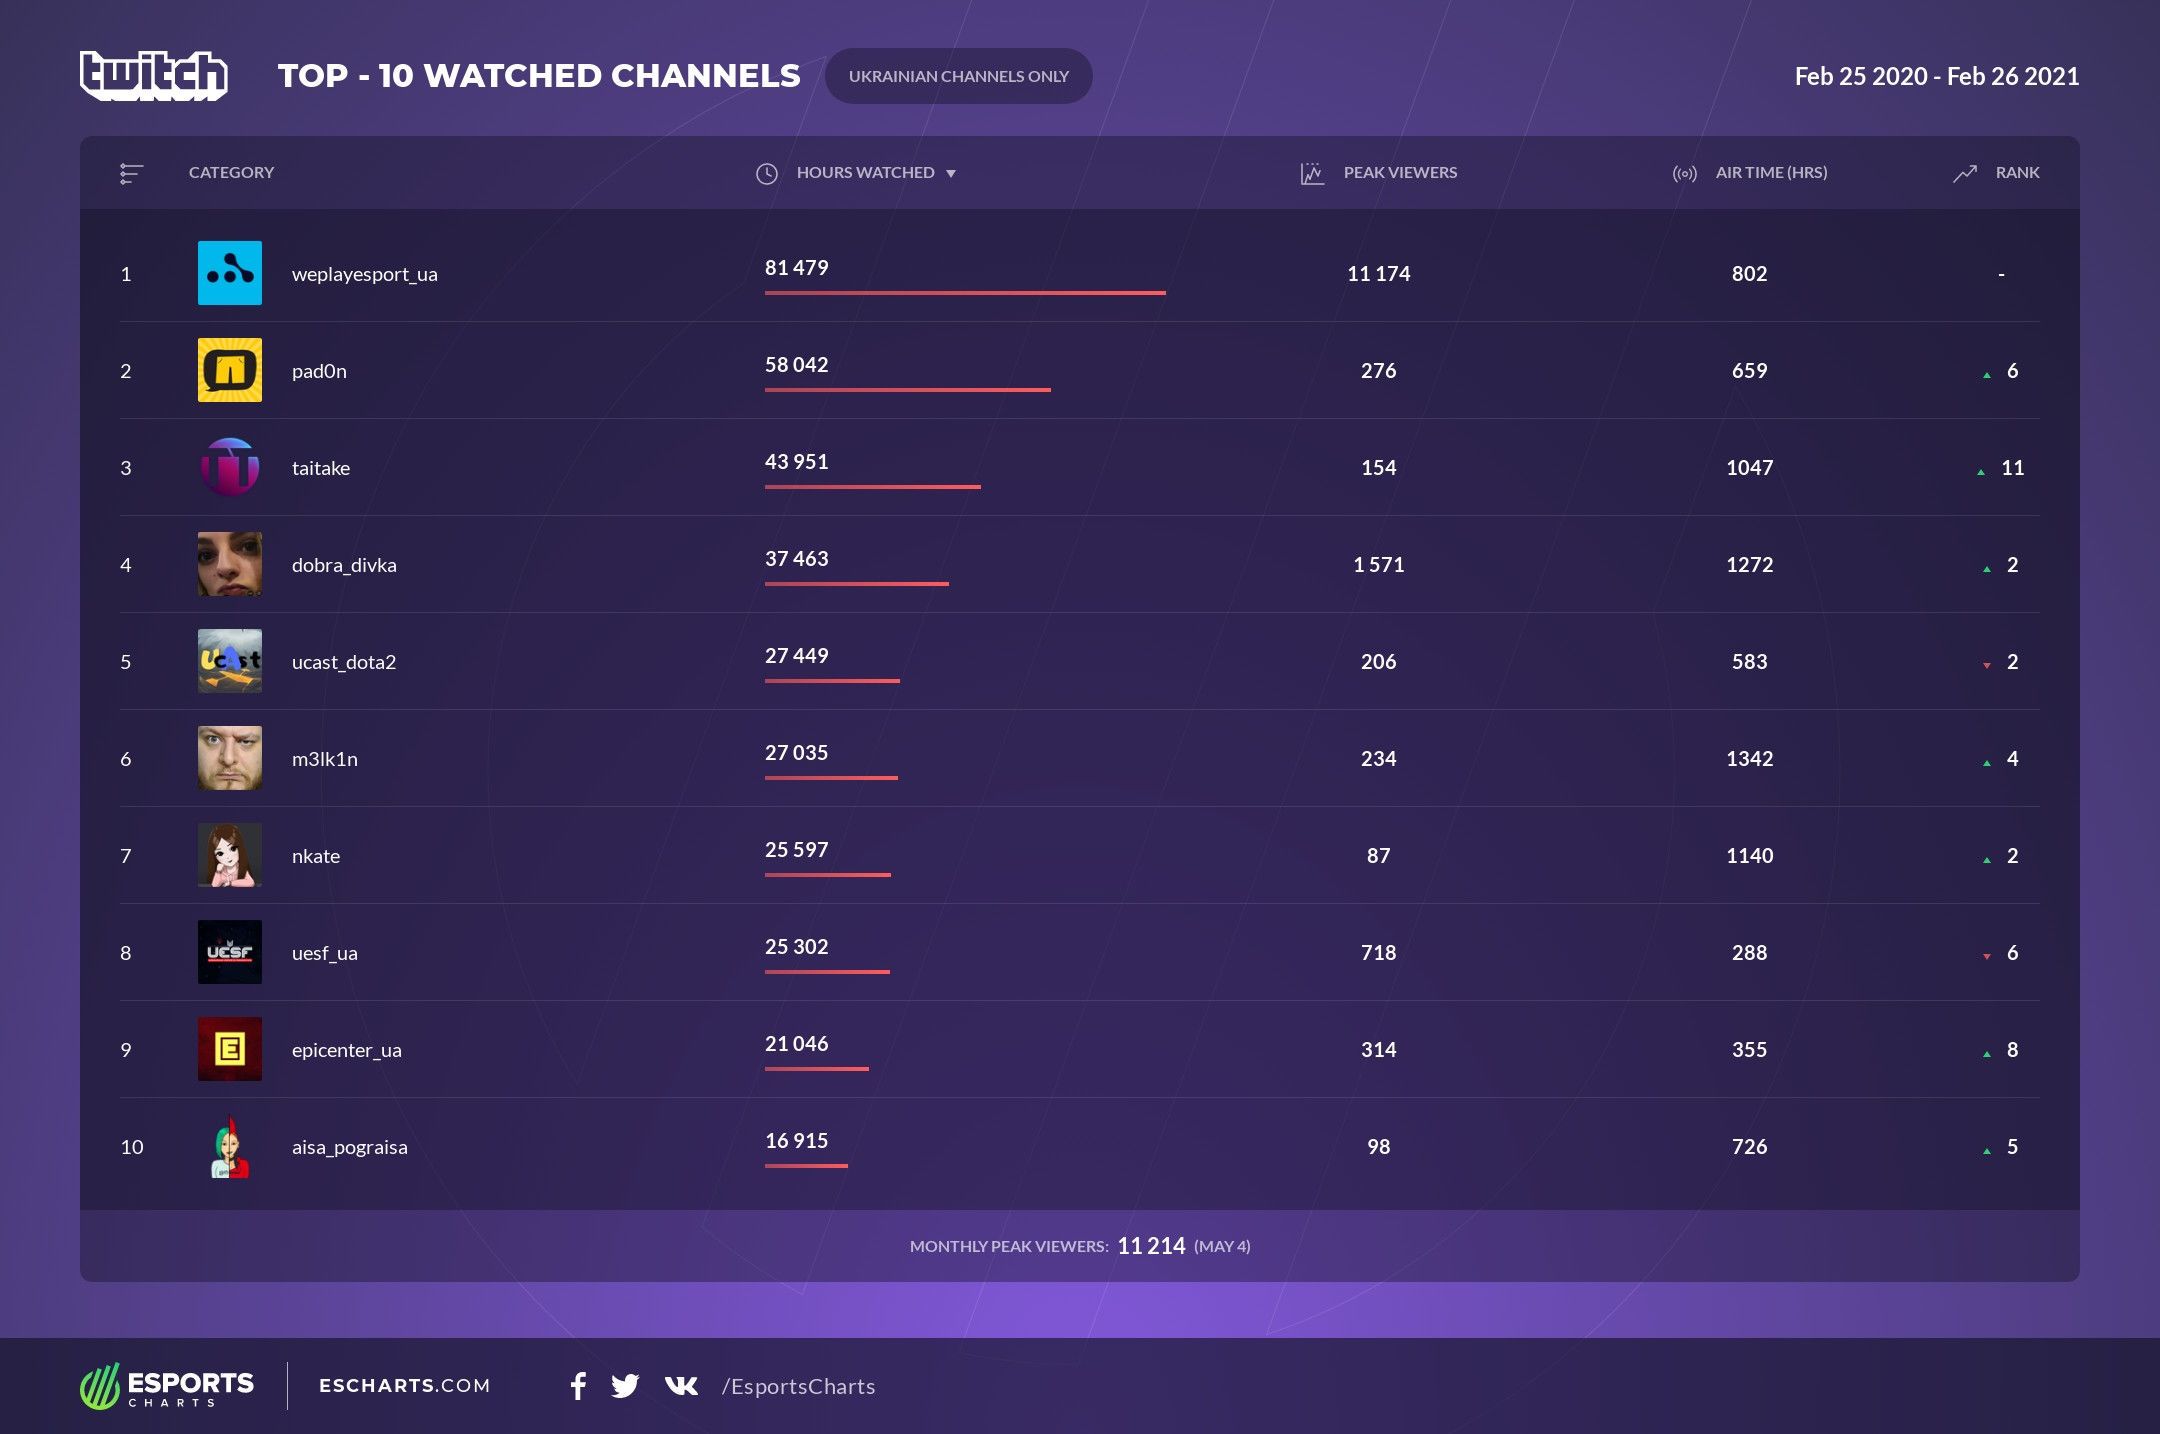
Task: Click the aisa_pograisa channel avatar
Action: [230, 1146]
